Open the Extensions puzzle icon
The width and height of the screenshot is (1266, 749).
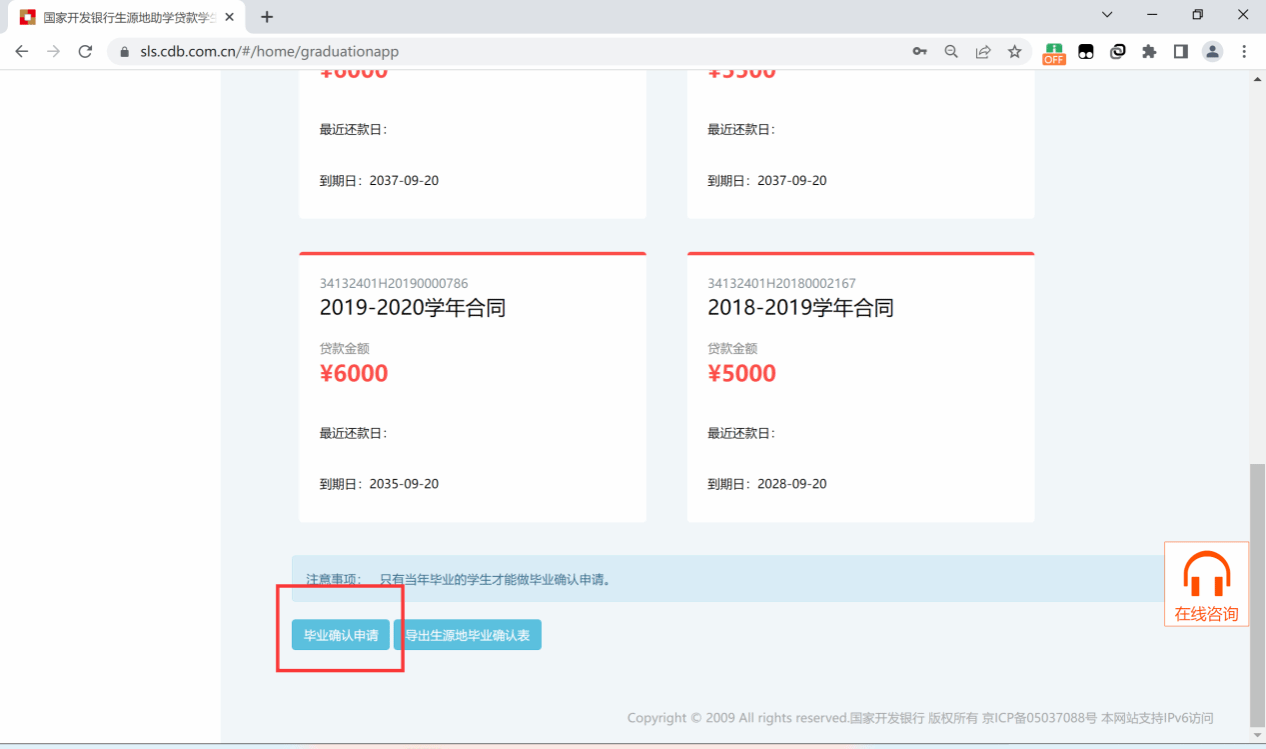pyautogui.click(x=1149, y=51)
